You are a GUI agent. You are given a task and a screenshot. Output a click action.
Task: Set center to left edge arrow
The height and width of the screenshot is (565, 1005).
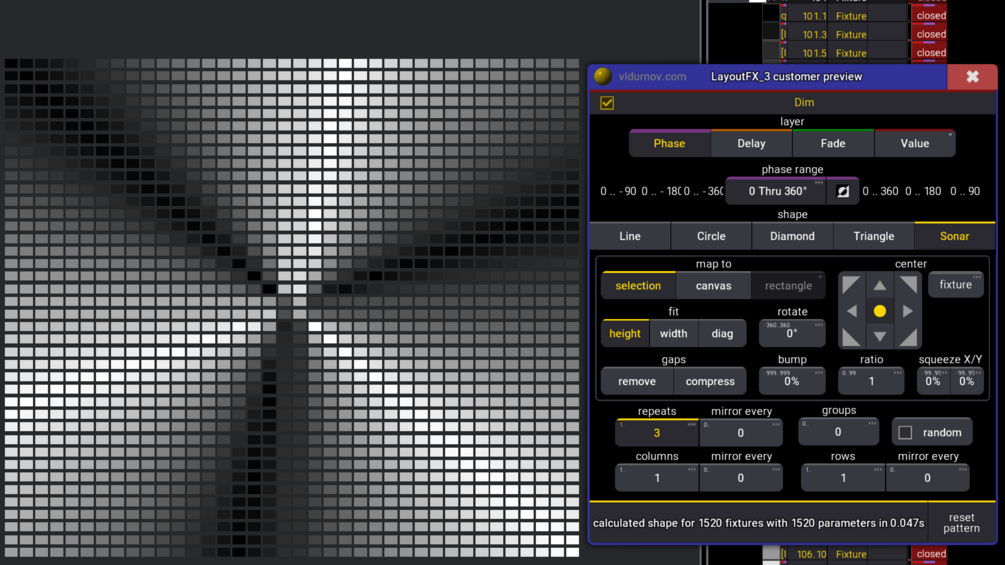[x=852, y=311]
